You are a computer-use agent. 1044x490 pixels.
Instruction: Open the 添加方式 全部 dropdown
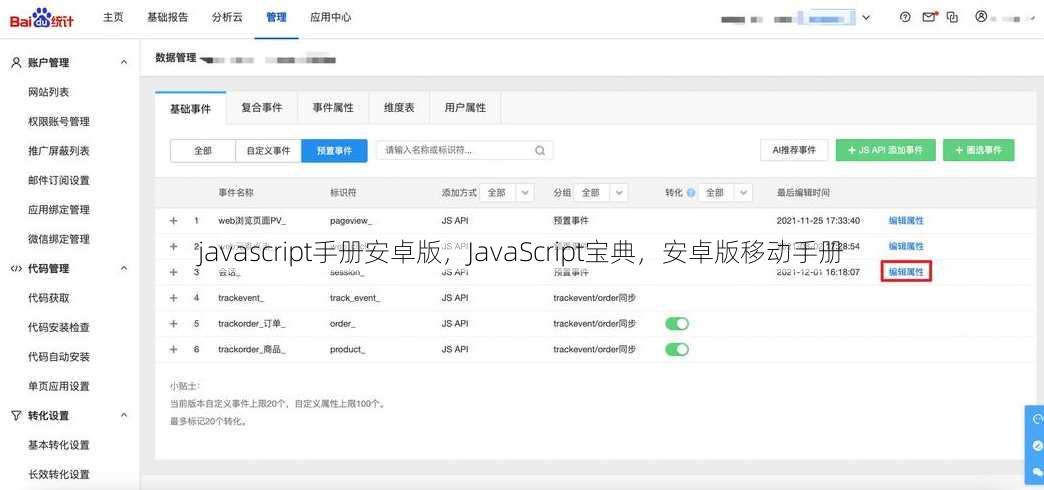[507, 192]
